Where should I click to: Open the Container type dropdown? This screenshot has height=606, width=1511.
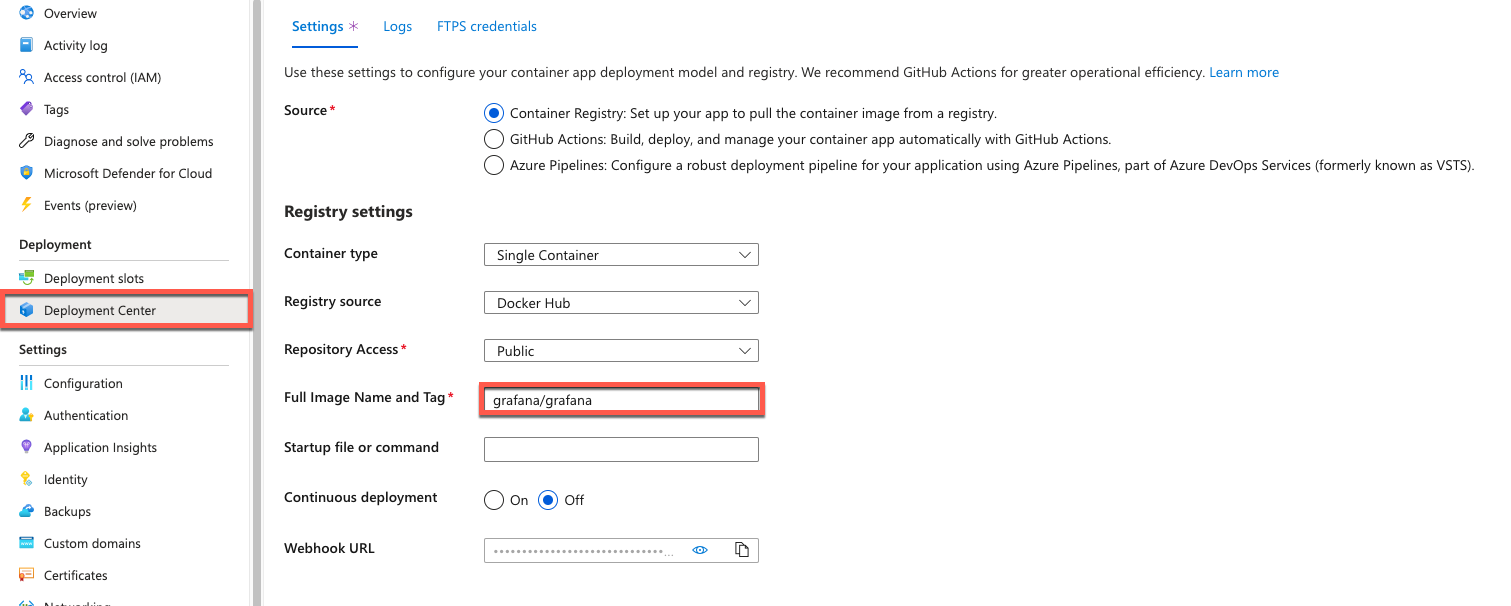tap(621, 255)
